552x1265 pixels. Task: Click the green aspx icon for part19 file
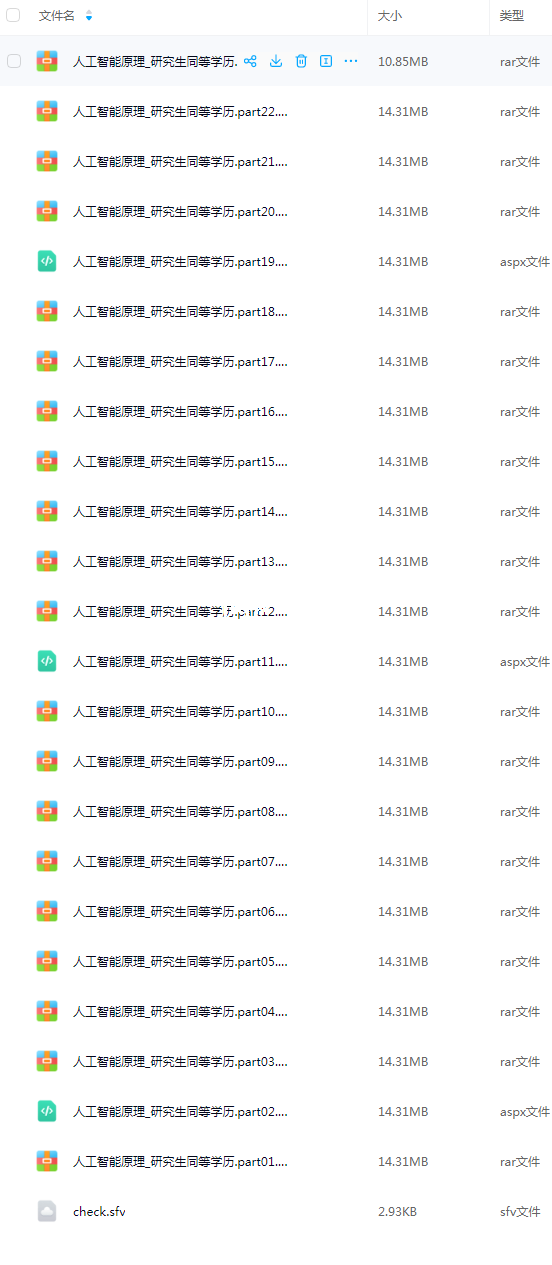[x=47, y=261]
